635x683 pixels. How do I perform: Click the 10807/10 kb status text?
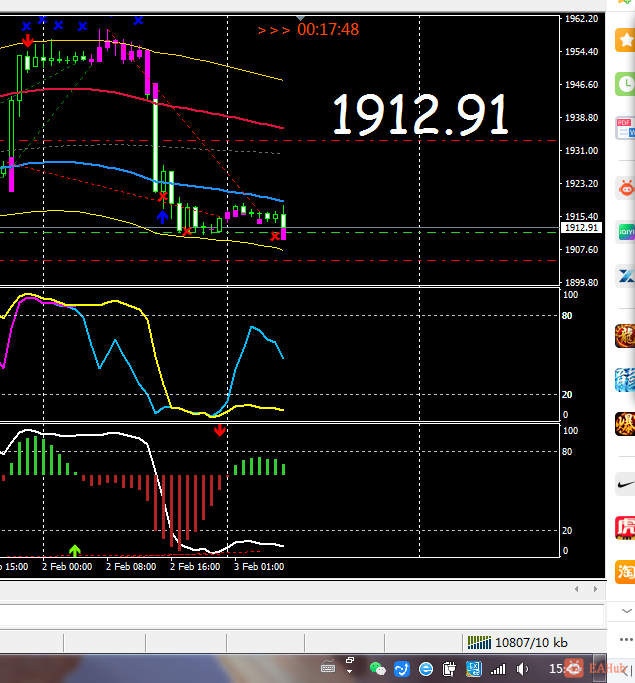(531, 642)
